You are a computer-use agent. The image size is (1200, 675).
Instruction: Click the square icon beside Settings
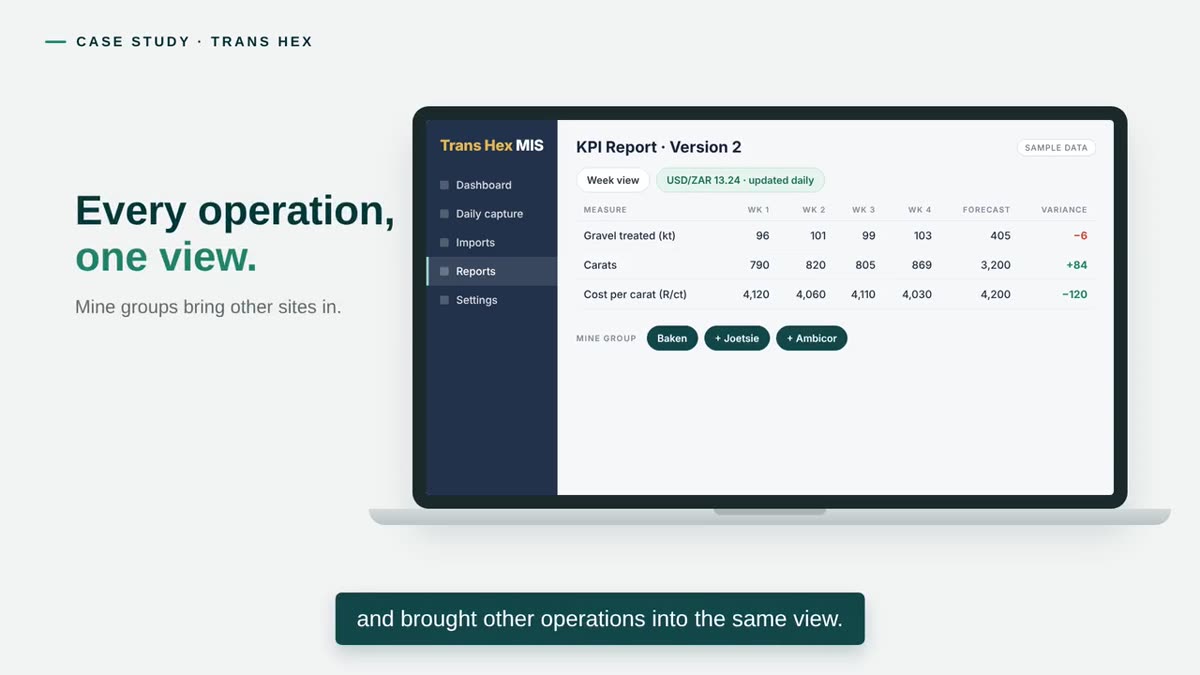445,300
